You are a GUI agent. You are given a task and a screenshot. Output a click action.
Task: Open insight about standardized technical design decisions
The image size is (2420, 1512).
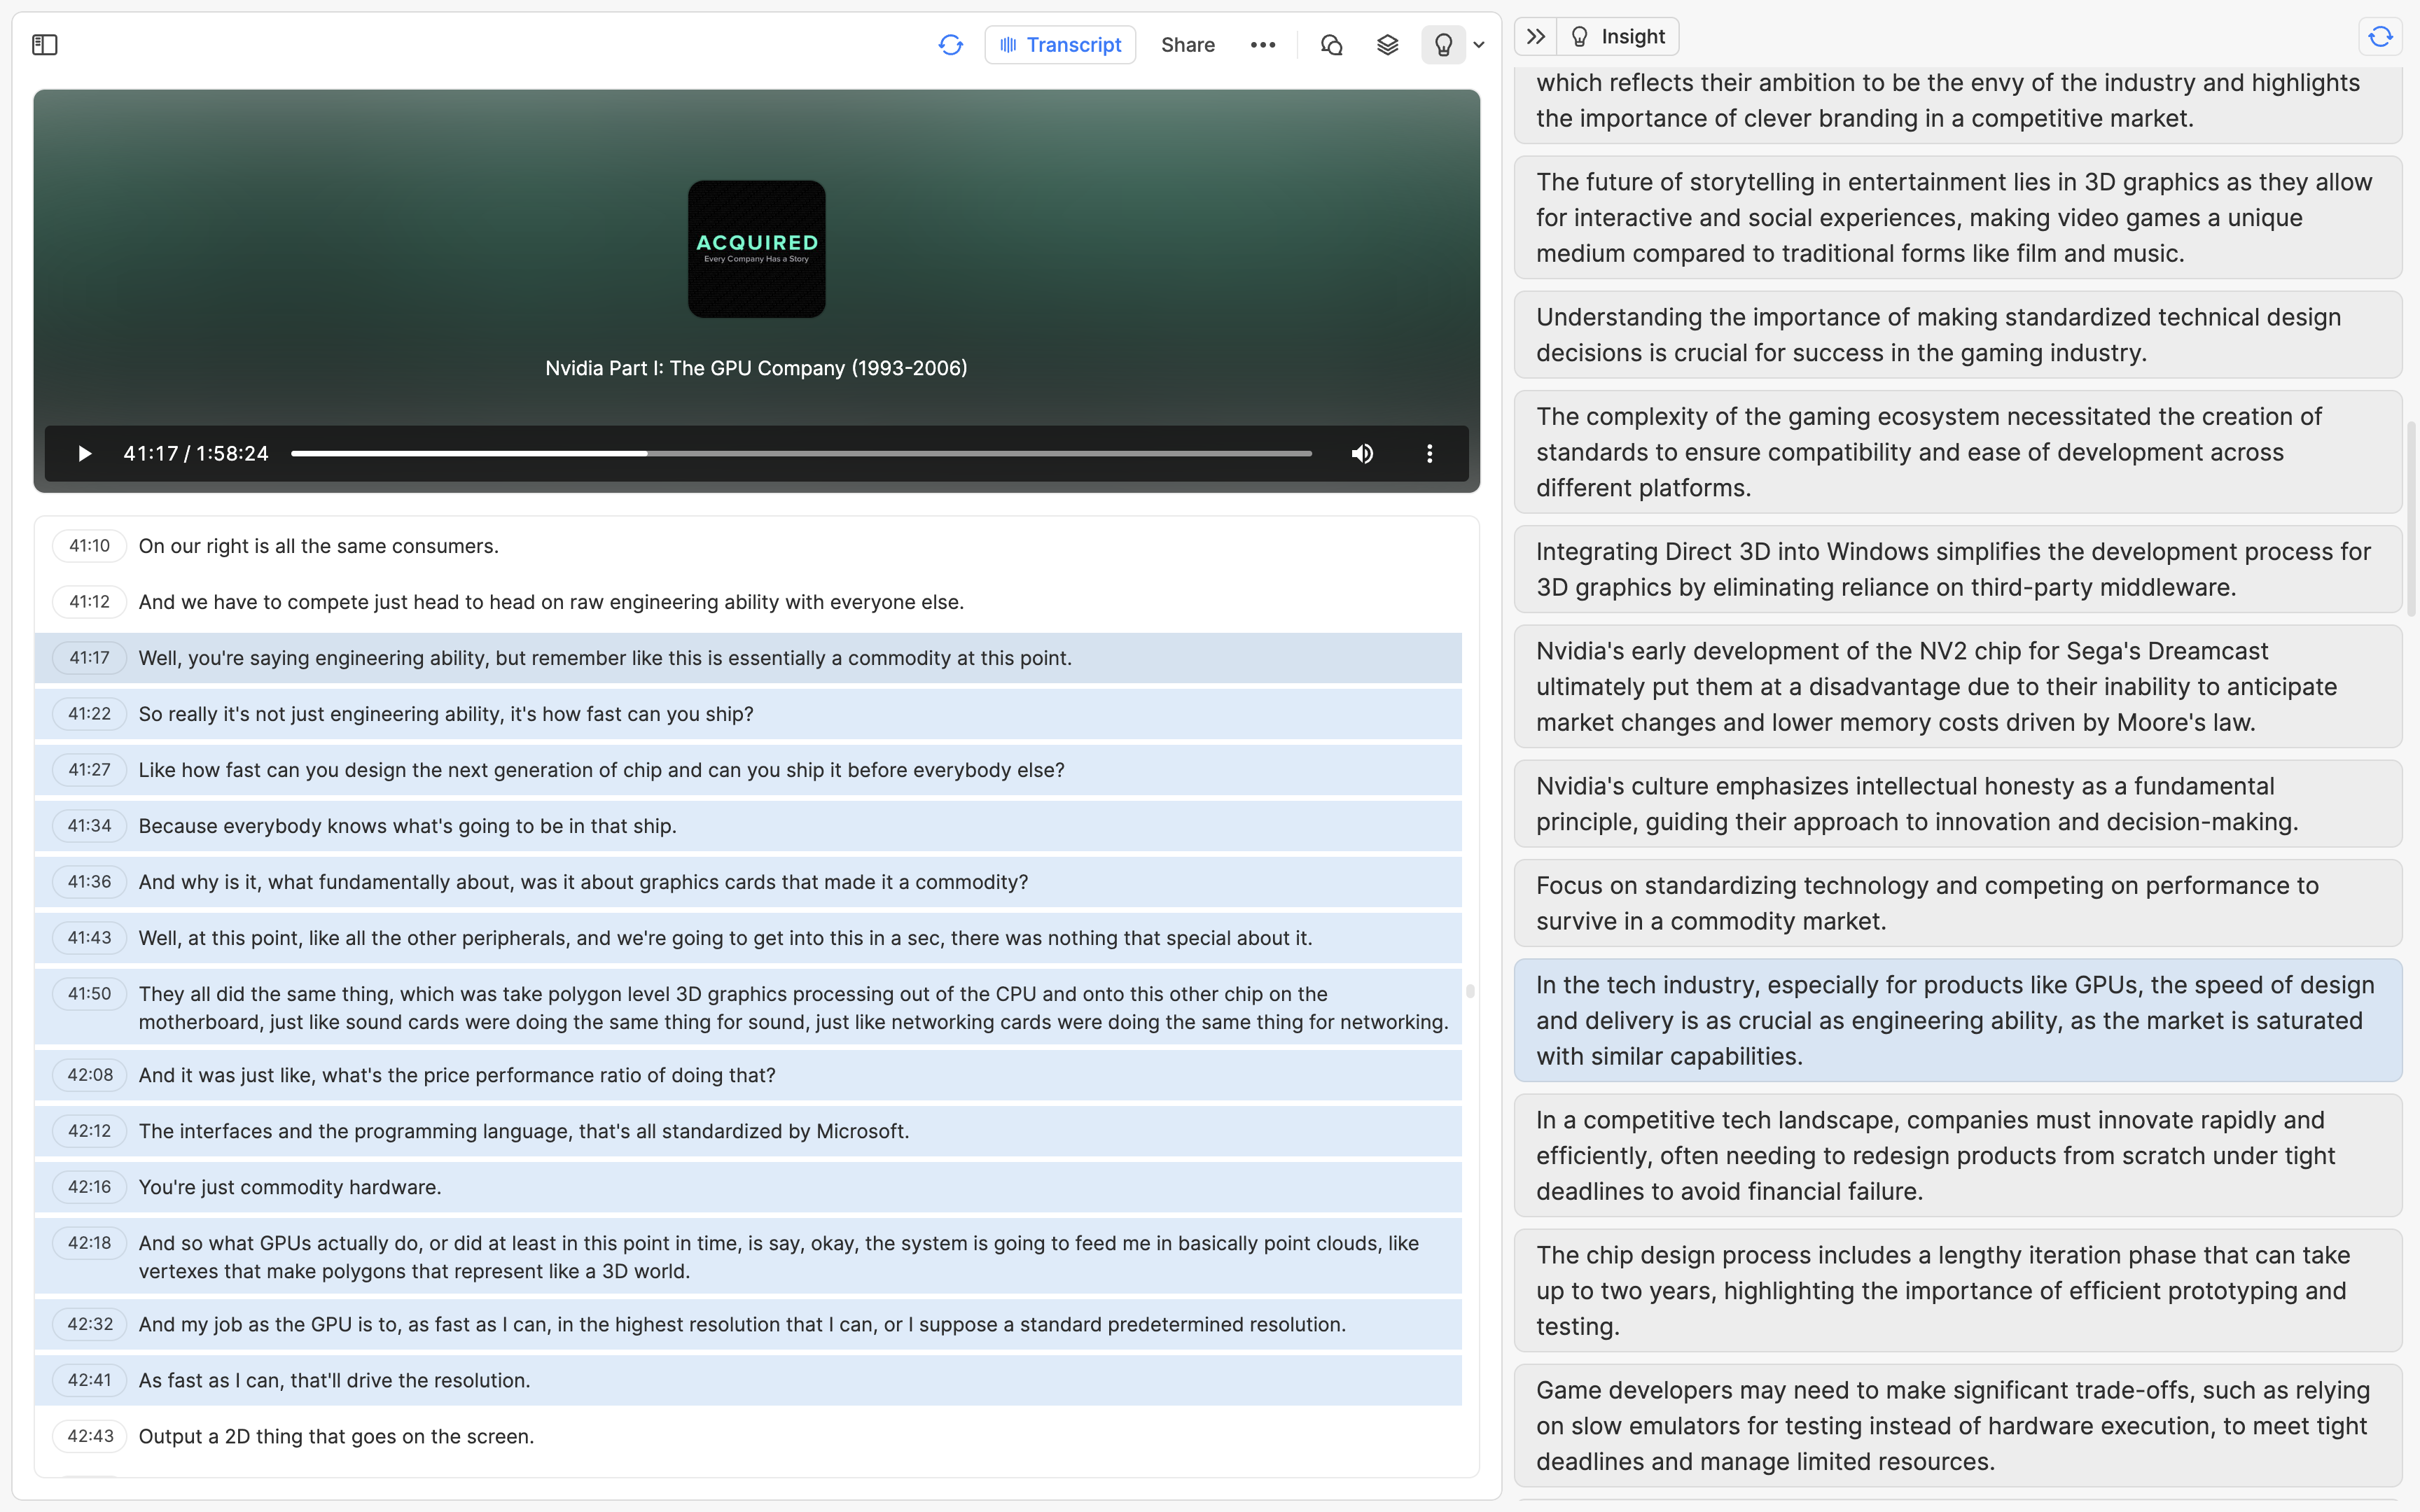point(1957,334)
